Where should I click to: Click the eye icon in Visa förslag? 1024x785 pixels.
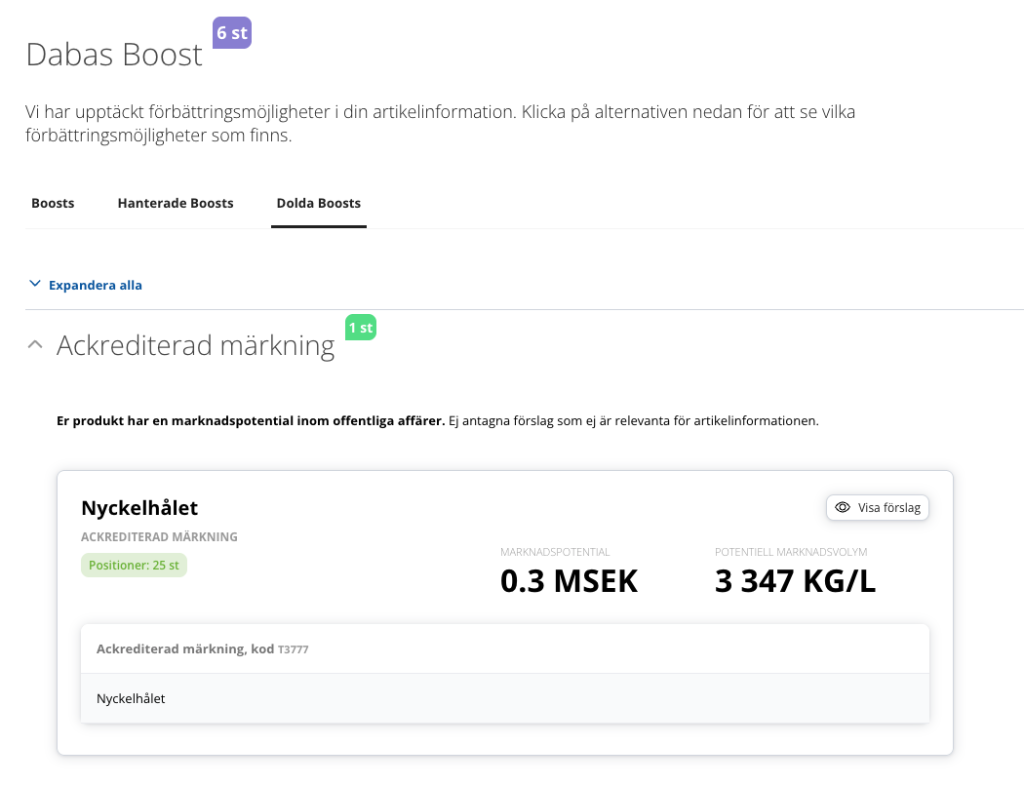(842, 507)
